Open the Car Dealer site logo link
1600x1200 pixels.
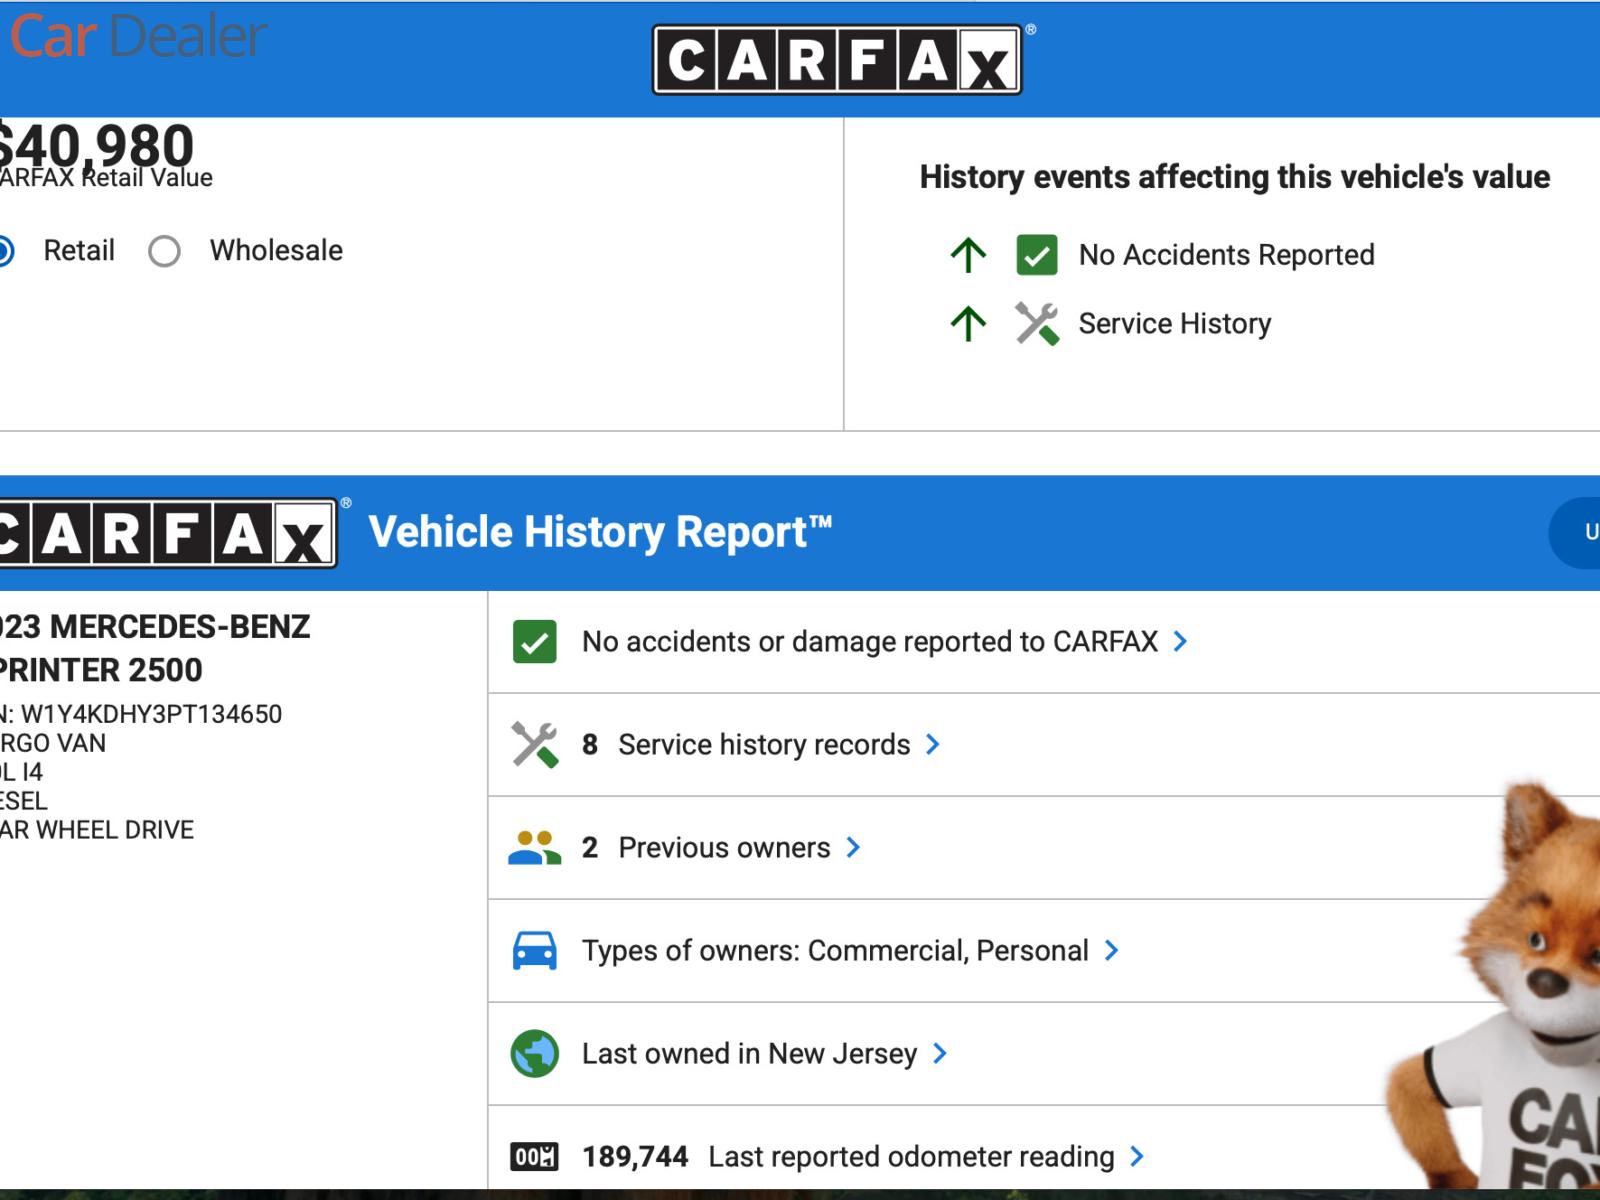point(138,37)
